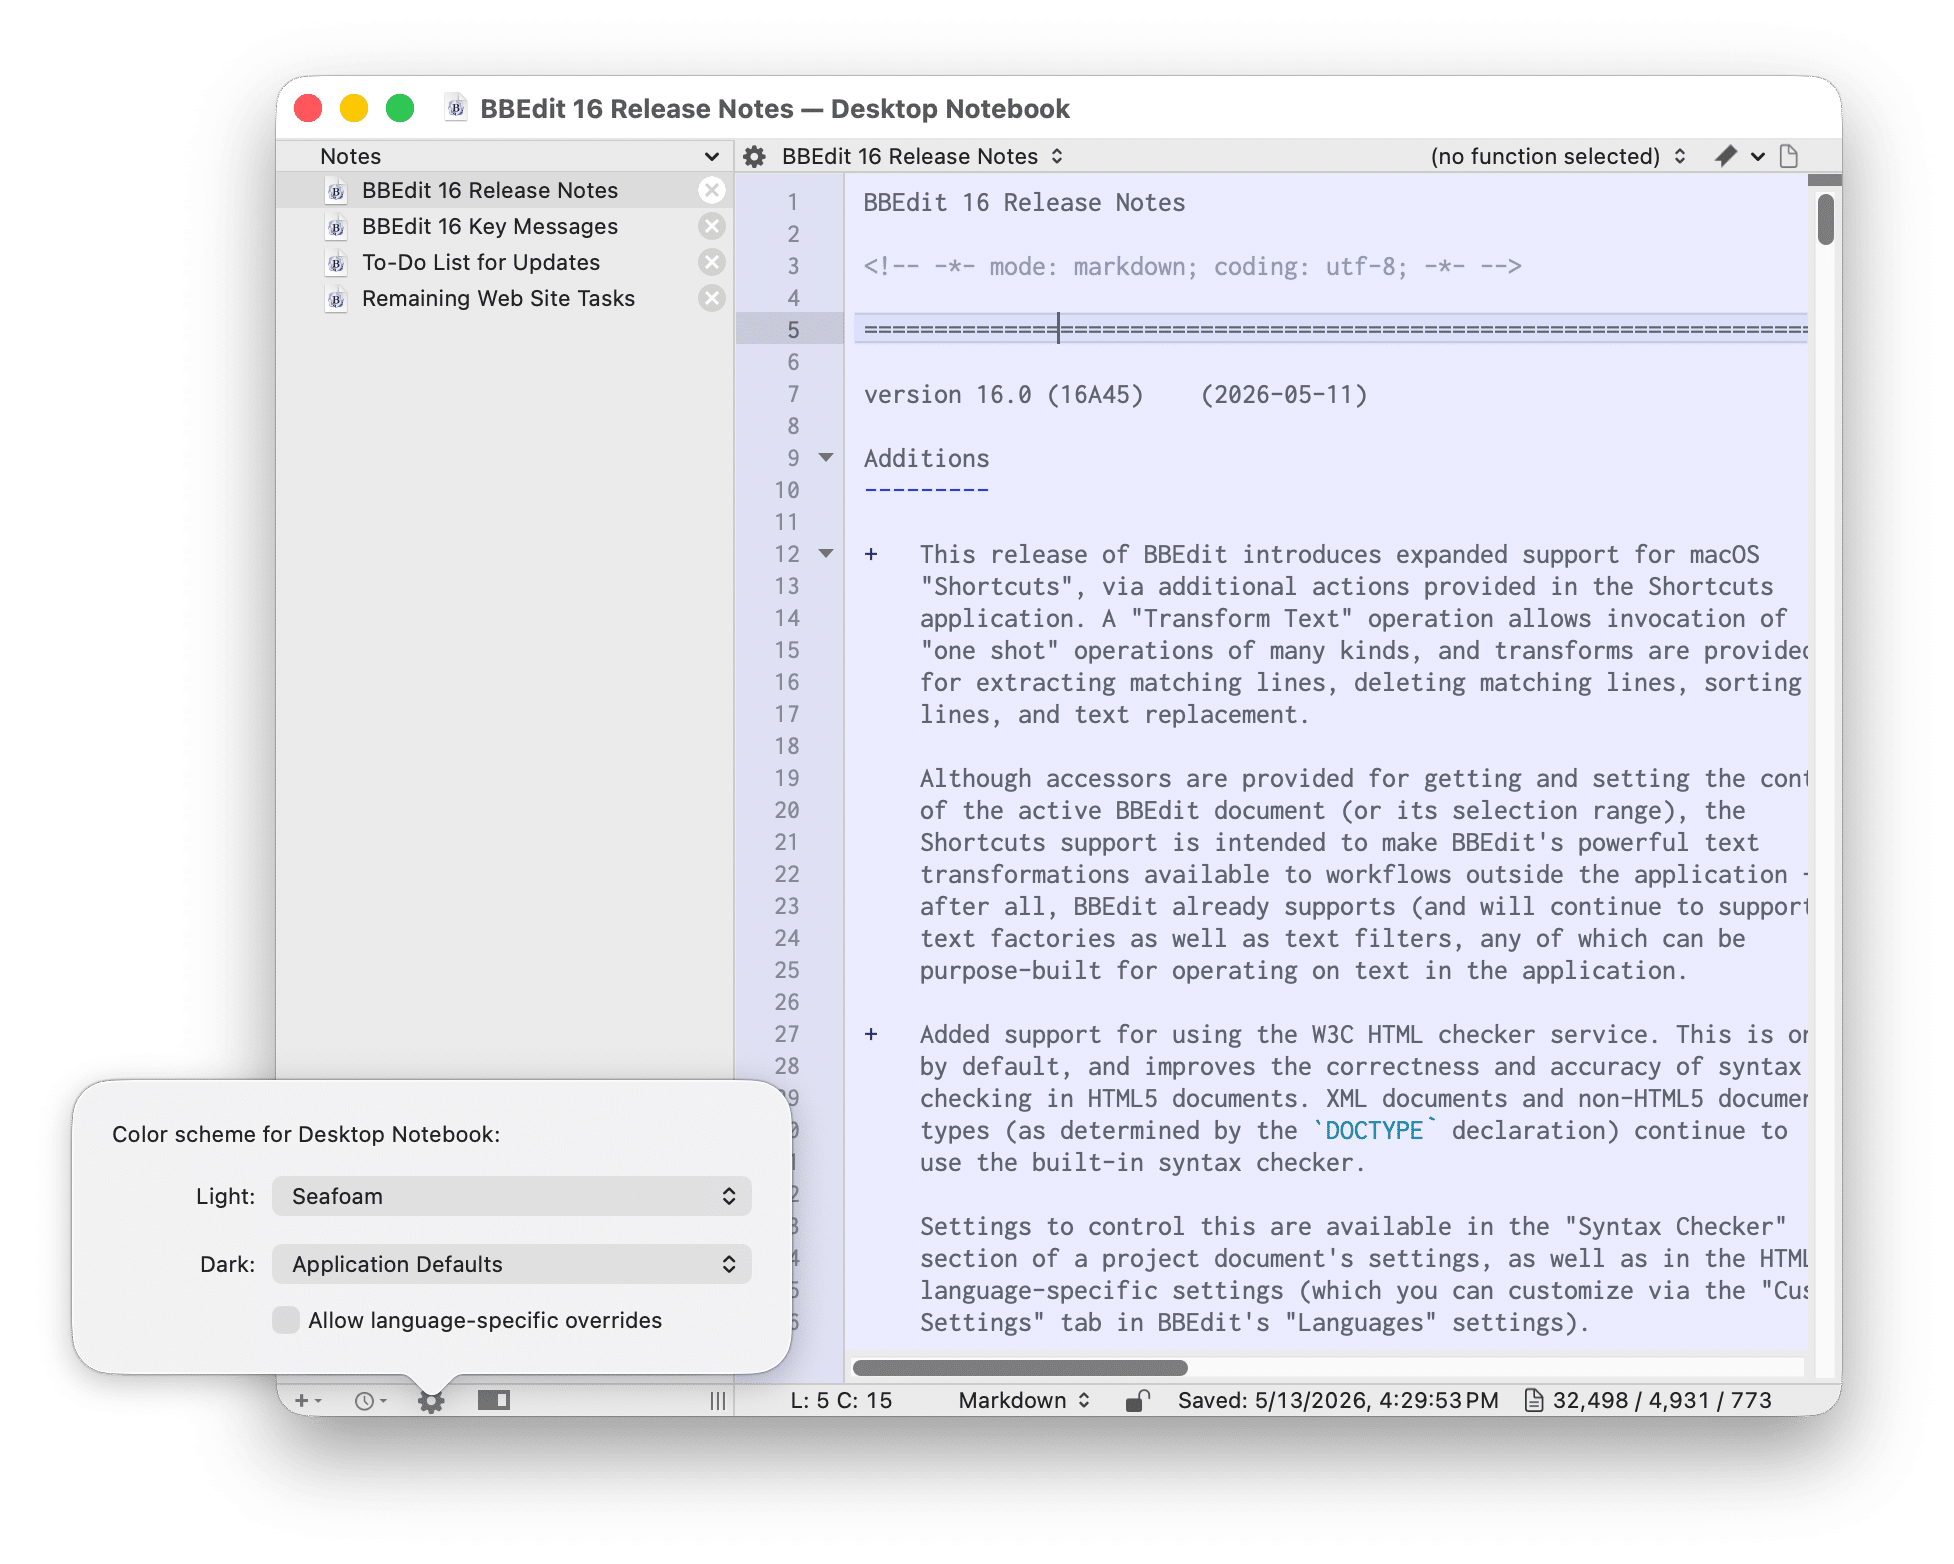Viewport: 1954px width, 1564px height.
Task: Close the BBEdit 16 Key Messages document
Action: tap(711, 226)
